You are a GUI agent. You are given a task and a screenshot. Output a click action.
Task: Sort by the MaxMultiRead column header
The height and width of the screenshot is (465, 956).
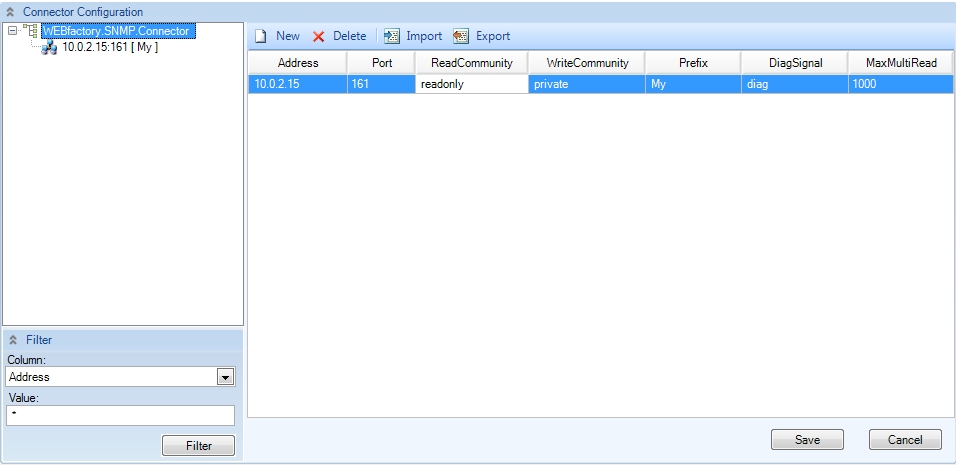tap(901, 63)
